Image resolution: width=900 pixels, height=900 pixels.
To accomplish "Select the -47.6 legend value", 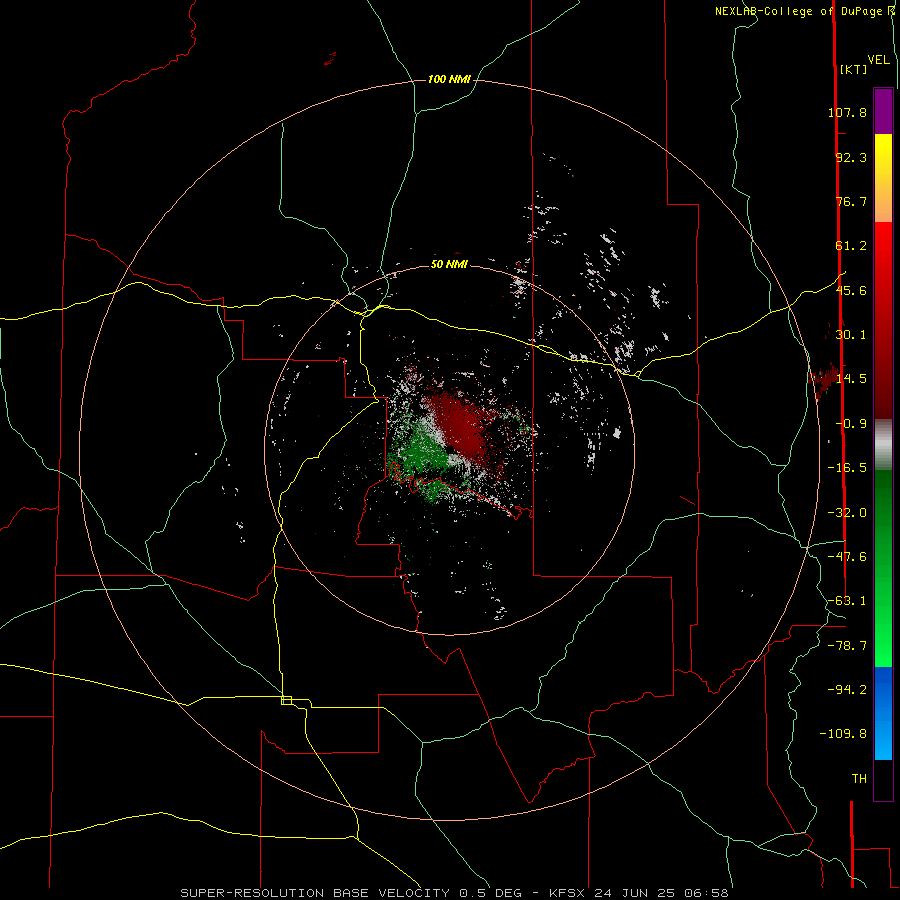I will pos(847,557).
